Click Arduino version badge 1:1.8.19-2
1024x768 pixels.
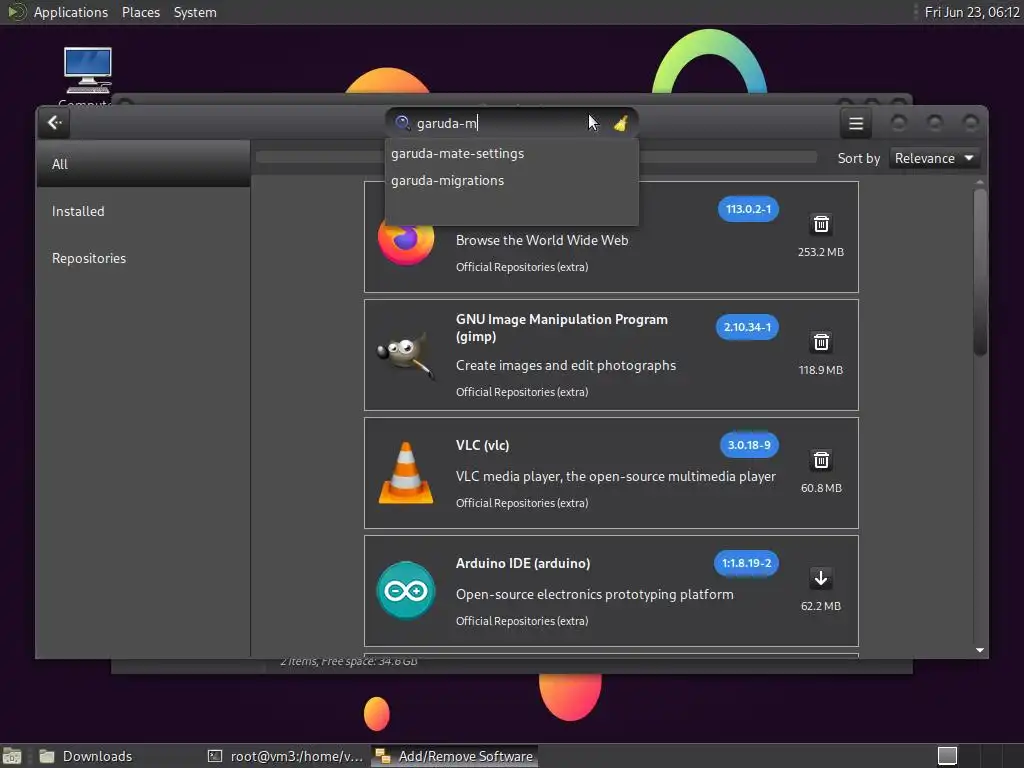coord(746,563)
